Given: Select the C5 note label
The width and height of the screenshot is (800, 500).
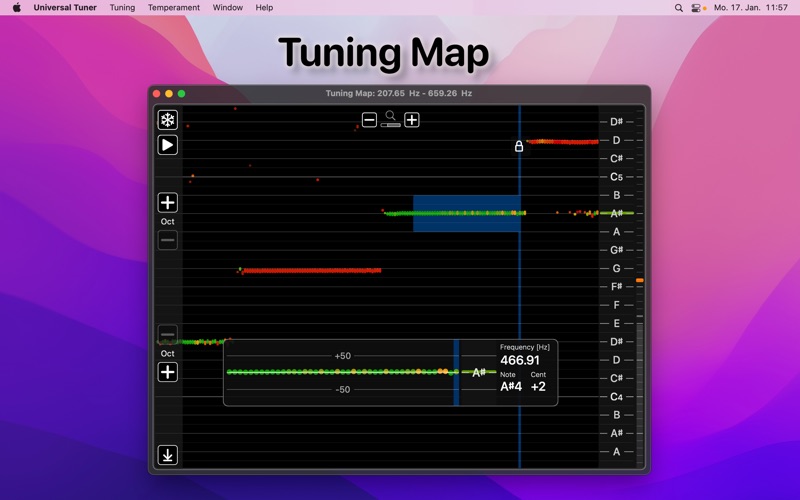Looking at the screenshot, I should point(616,177).
